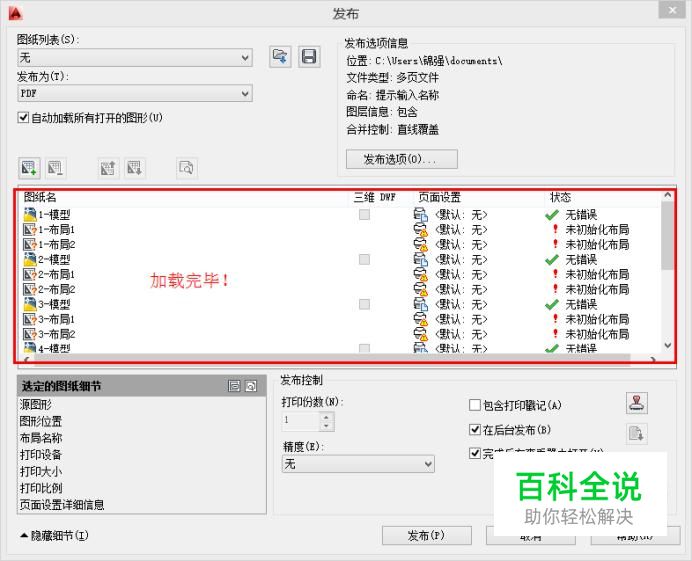Click the sheet list vertical scrollbar thumb
Image resolution: width=692 pixels, height=561 pixels.
tap(668, 235)
